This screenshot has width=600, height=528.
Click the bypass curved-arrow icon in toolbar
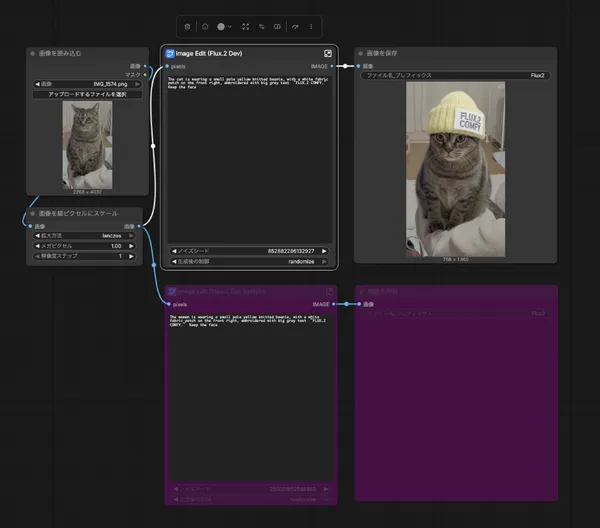point(295,26)
